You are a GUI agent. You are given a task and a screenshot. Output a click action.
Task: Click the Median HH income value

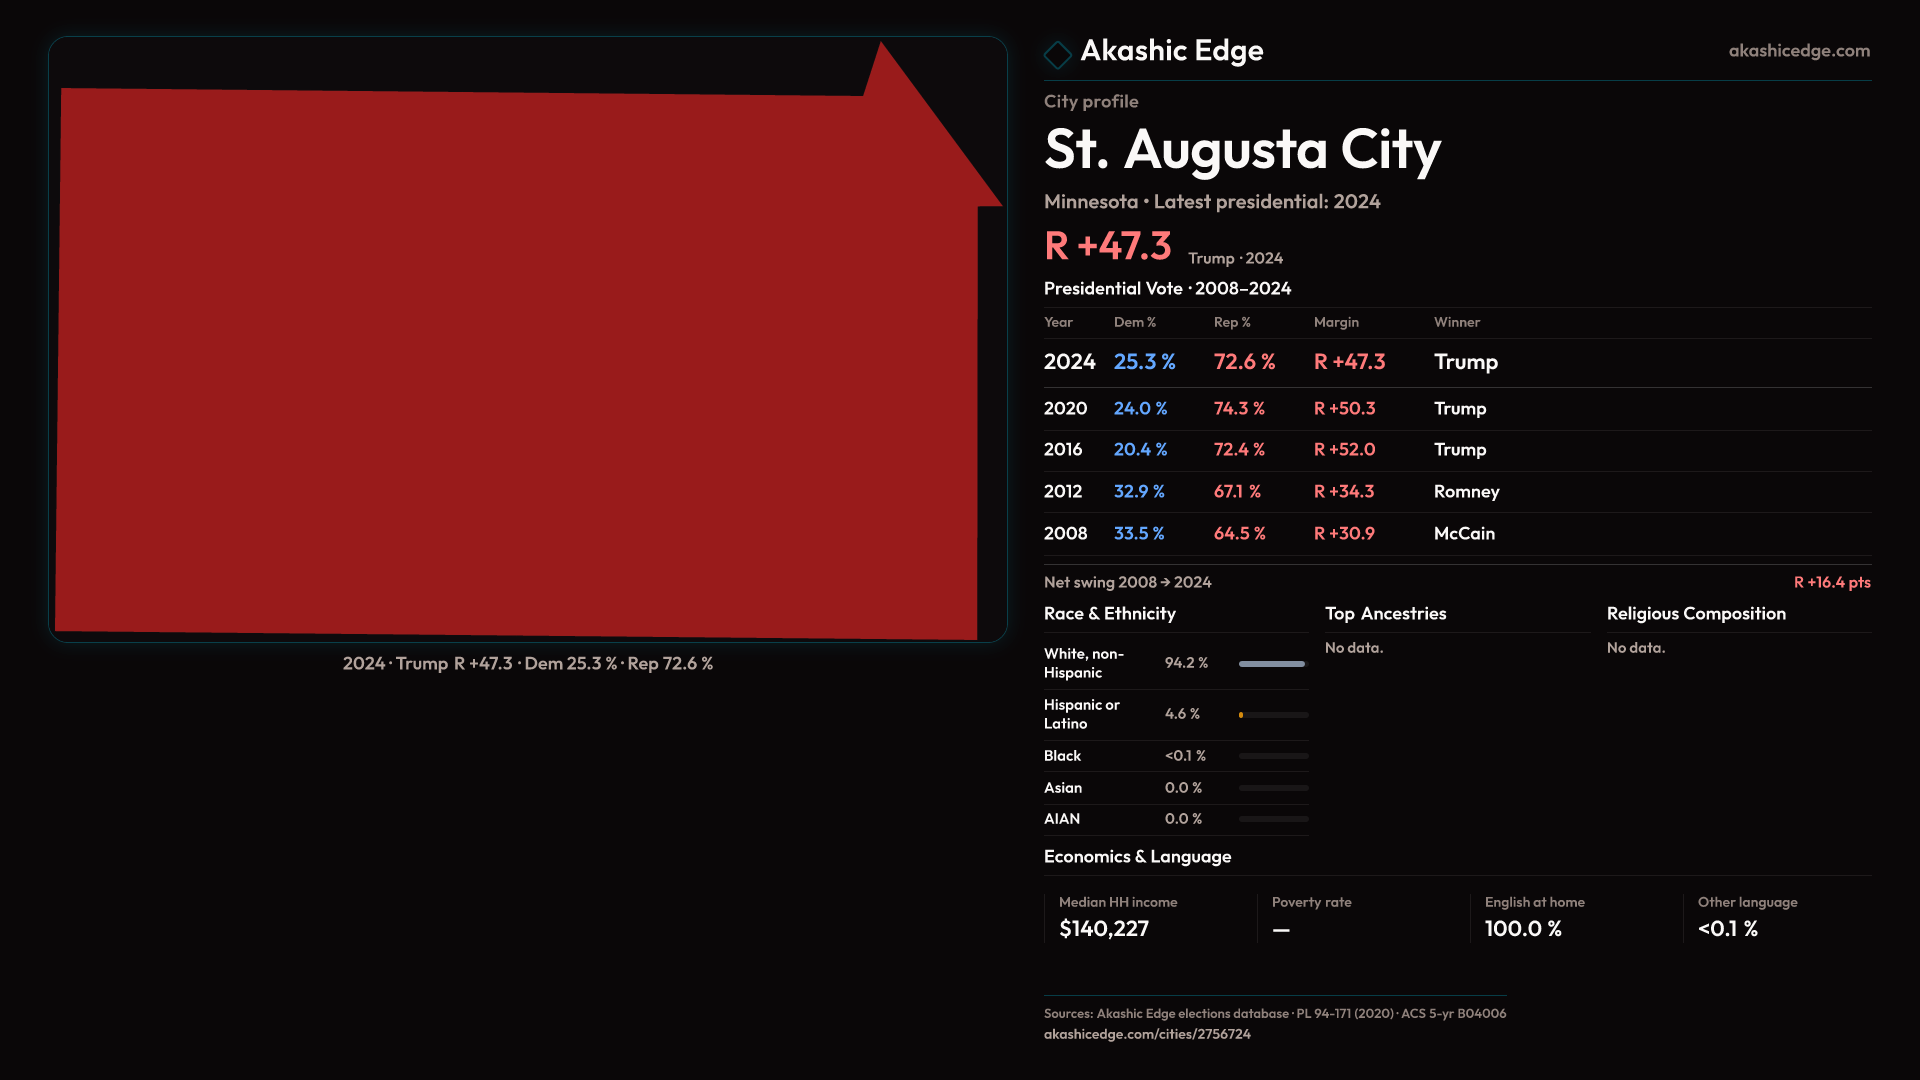coord(1103,928)
